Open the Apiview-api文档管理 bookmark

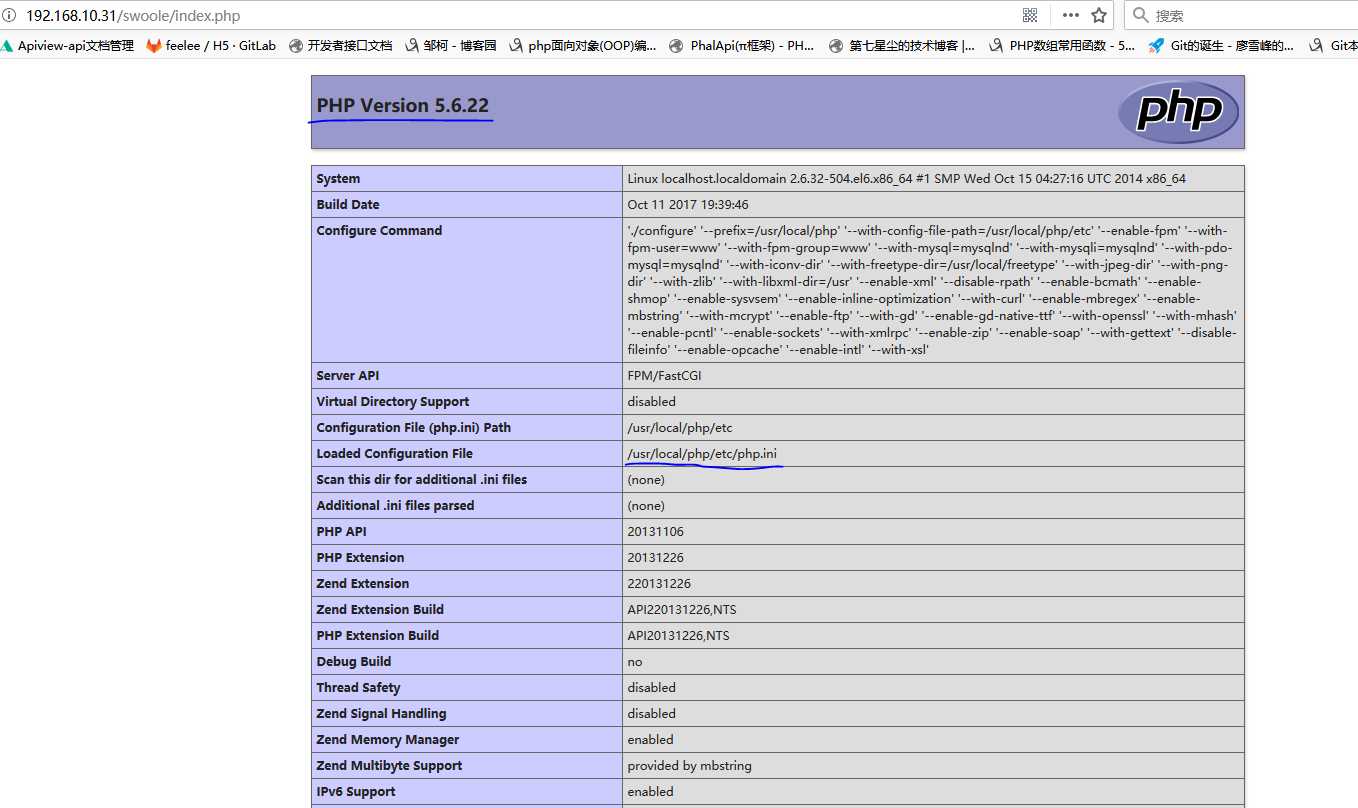pyautogui.click(x=67, y=45)
